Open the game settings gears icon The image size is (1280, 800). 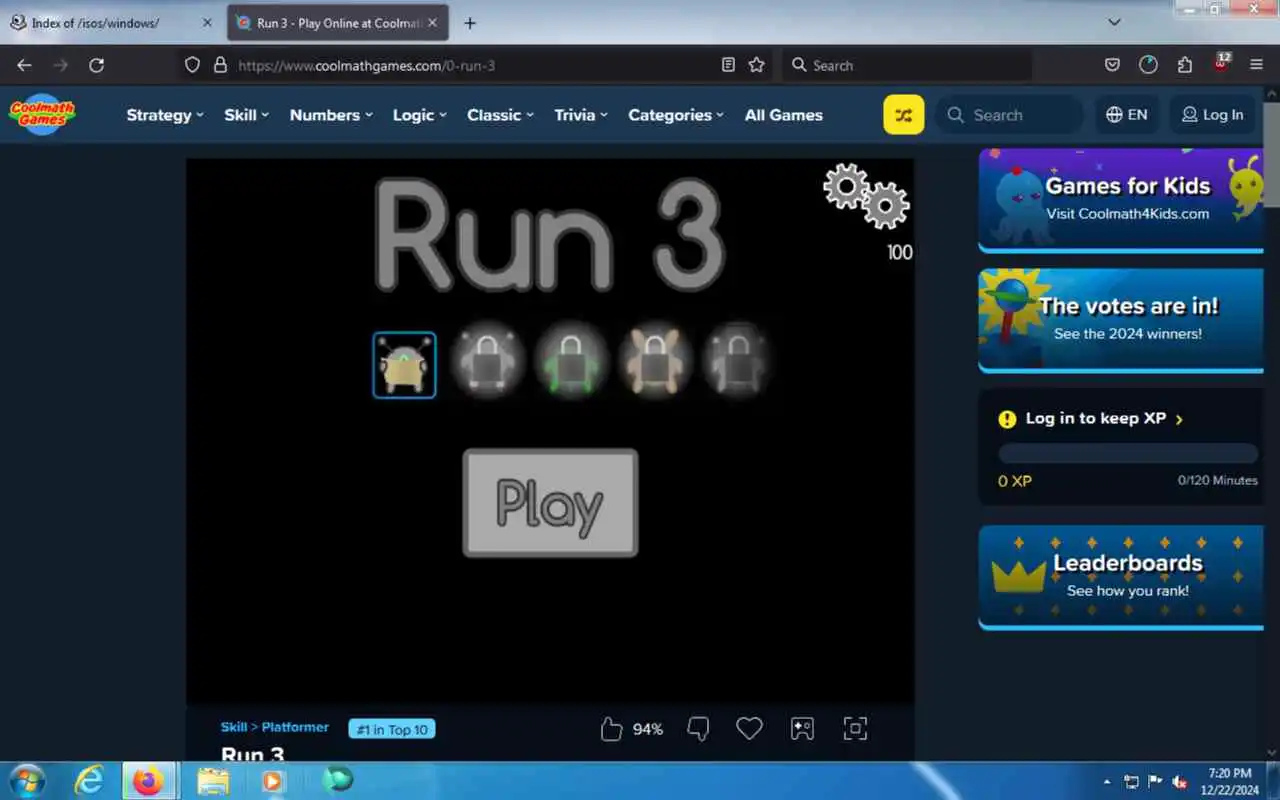coord(866,196)
